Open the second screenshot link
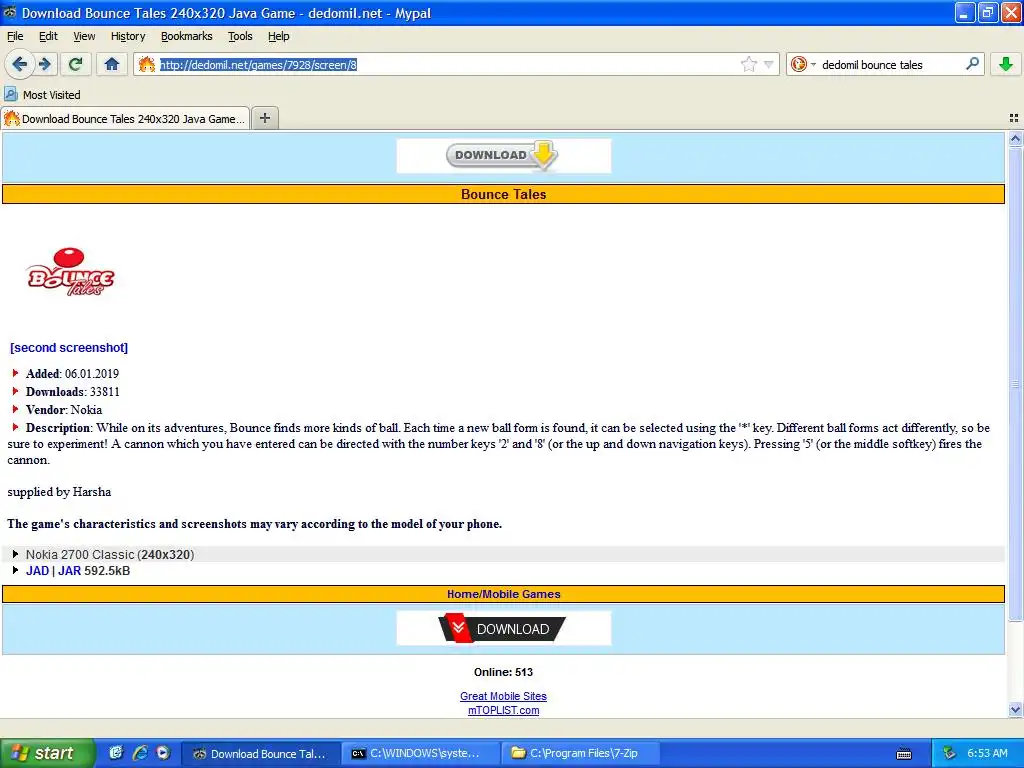The width and height of the screenshot is (1024, 768). (69, 347)
